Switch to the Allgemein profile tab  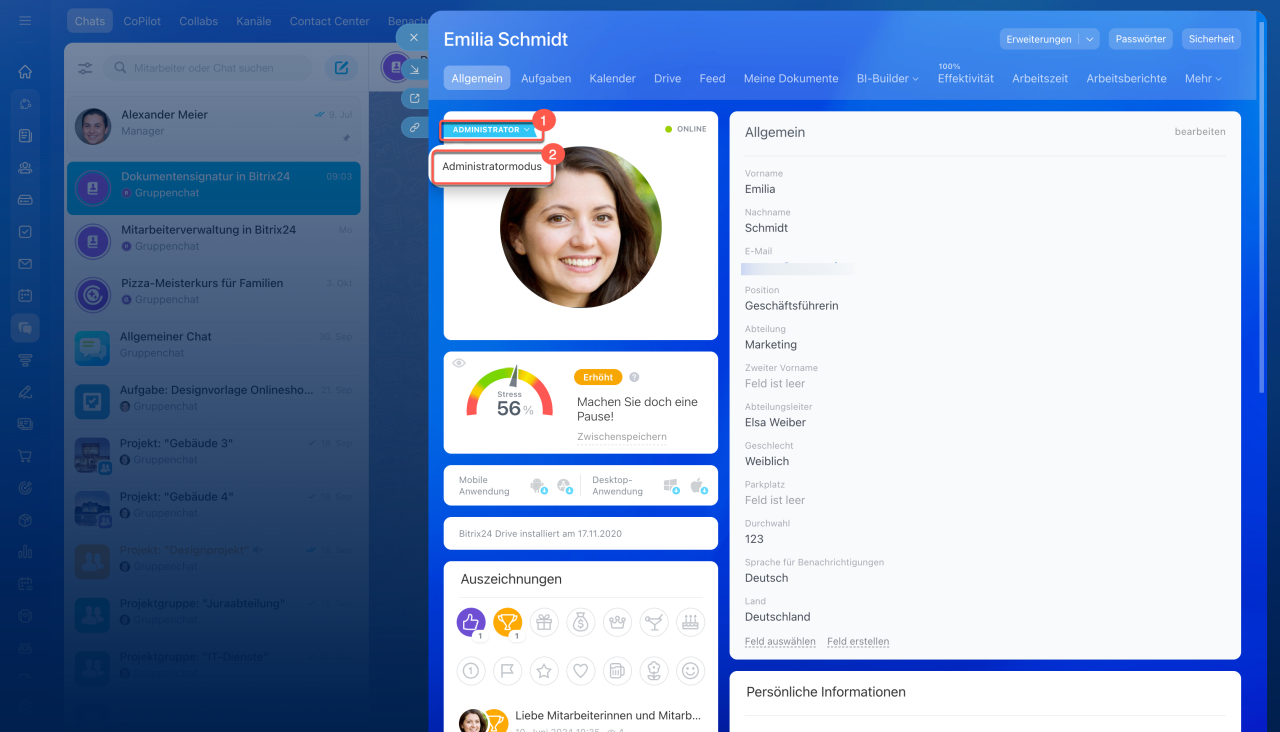pos(477,78)
